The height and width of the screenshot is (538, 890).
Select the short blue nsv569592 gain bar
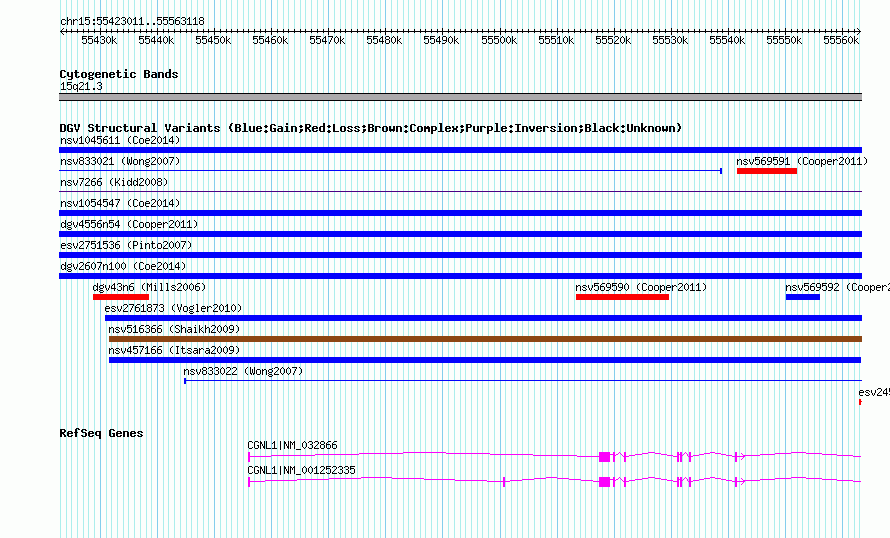(x=802, y=297)
